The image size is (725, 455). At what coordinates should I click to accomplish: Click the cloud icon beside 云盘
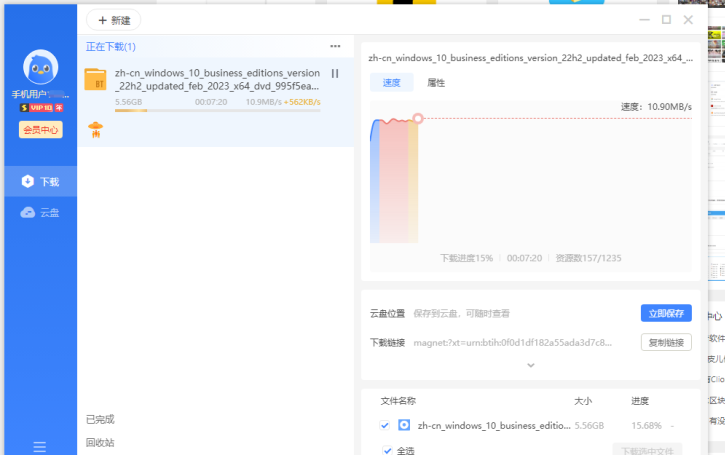(28, 213)
